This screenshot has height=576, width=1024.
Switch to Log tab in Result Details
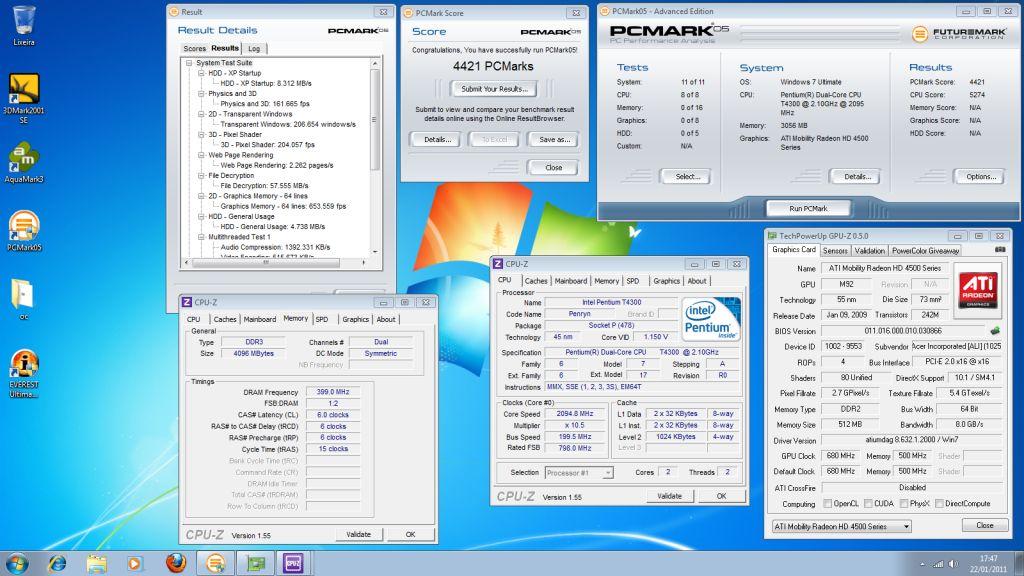coord(254,48)
